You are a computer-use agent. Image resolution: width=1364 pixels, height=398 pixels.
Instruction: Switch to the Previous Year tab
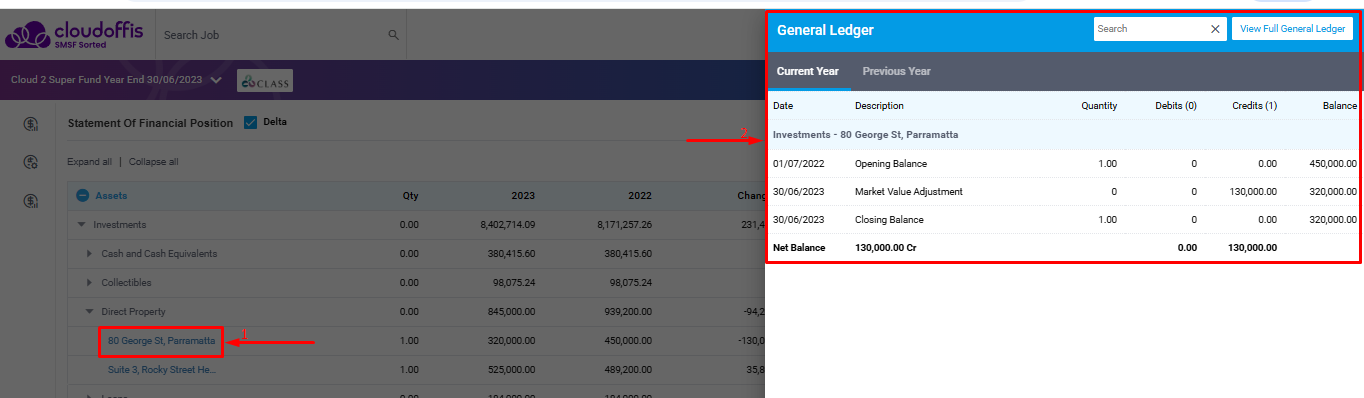click(x=897, y=71)
